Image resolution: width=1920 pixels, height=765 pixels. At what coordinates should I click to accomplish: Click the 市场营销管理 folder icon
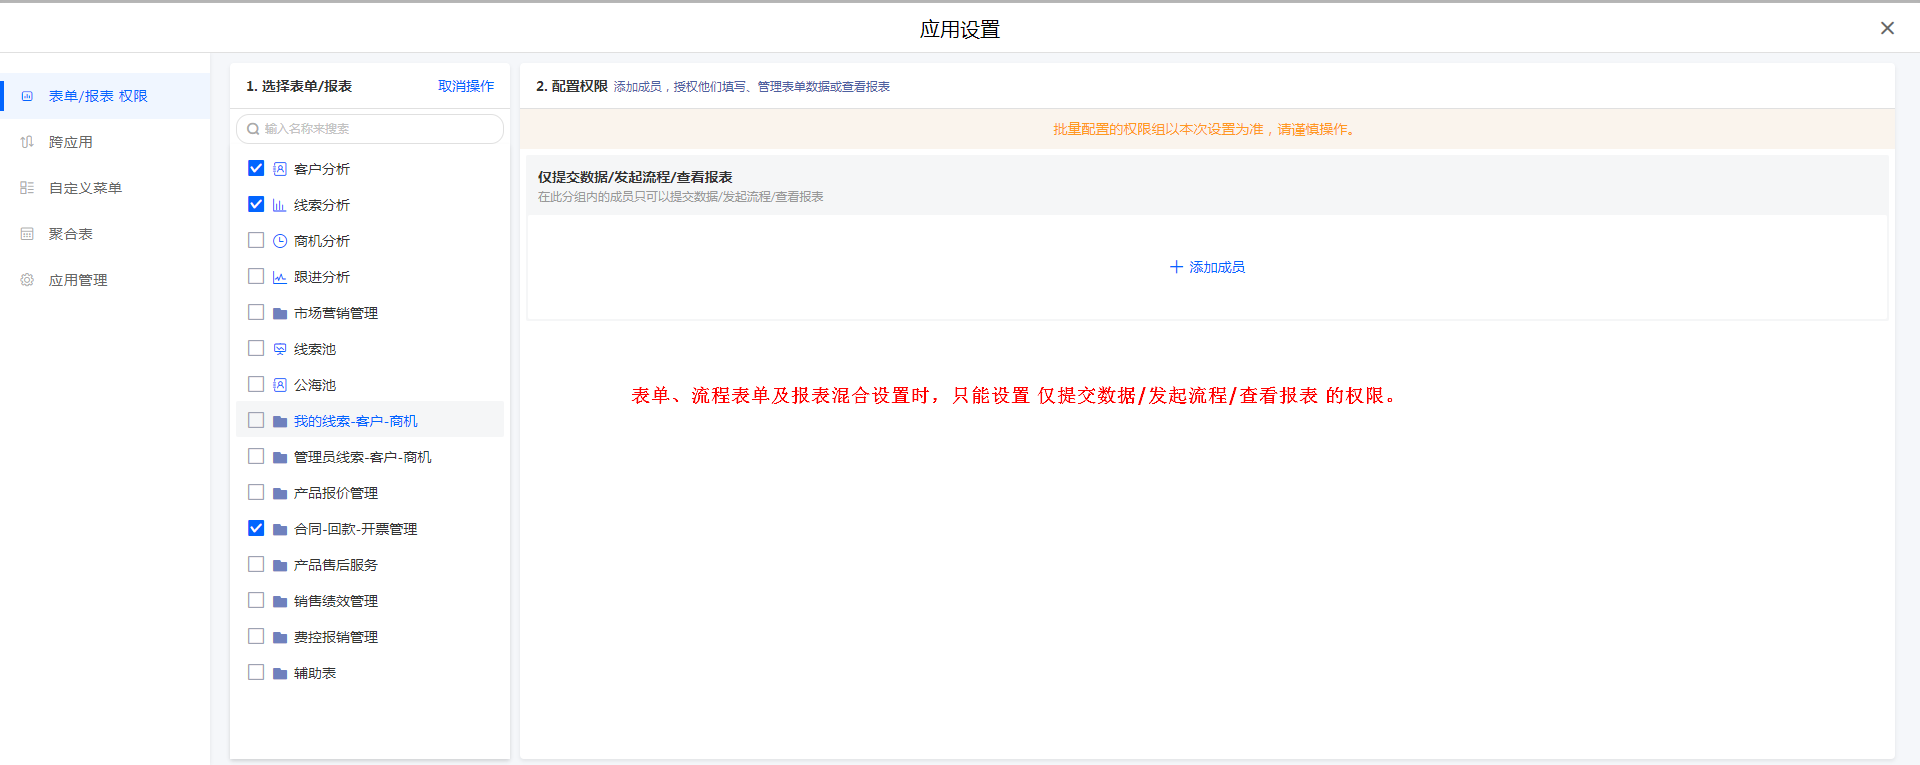[x=280, y=313]
